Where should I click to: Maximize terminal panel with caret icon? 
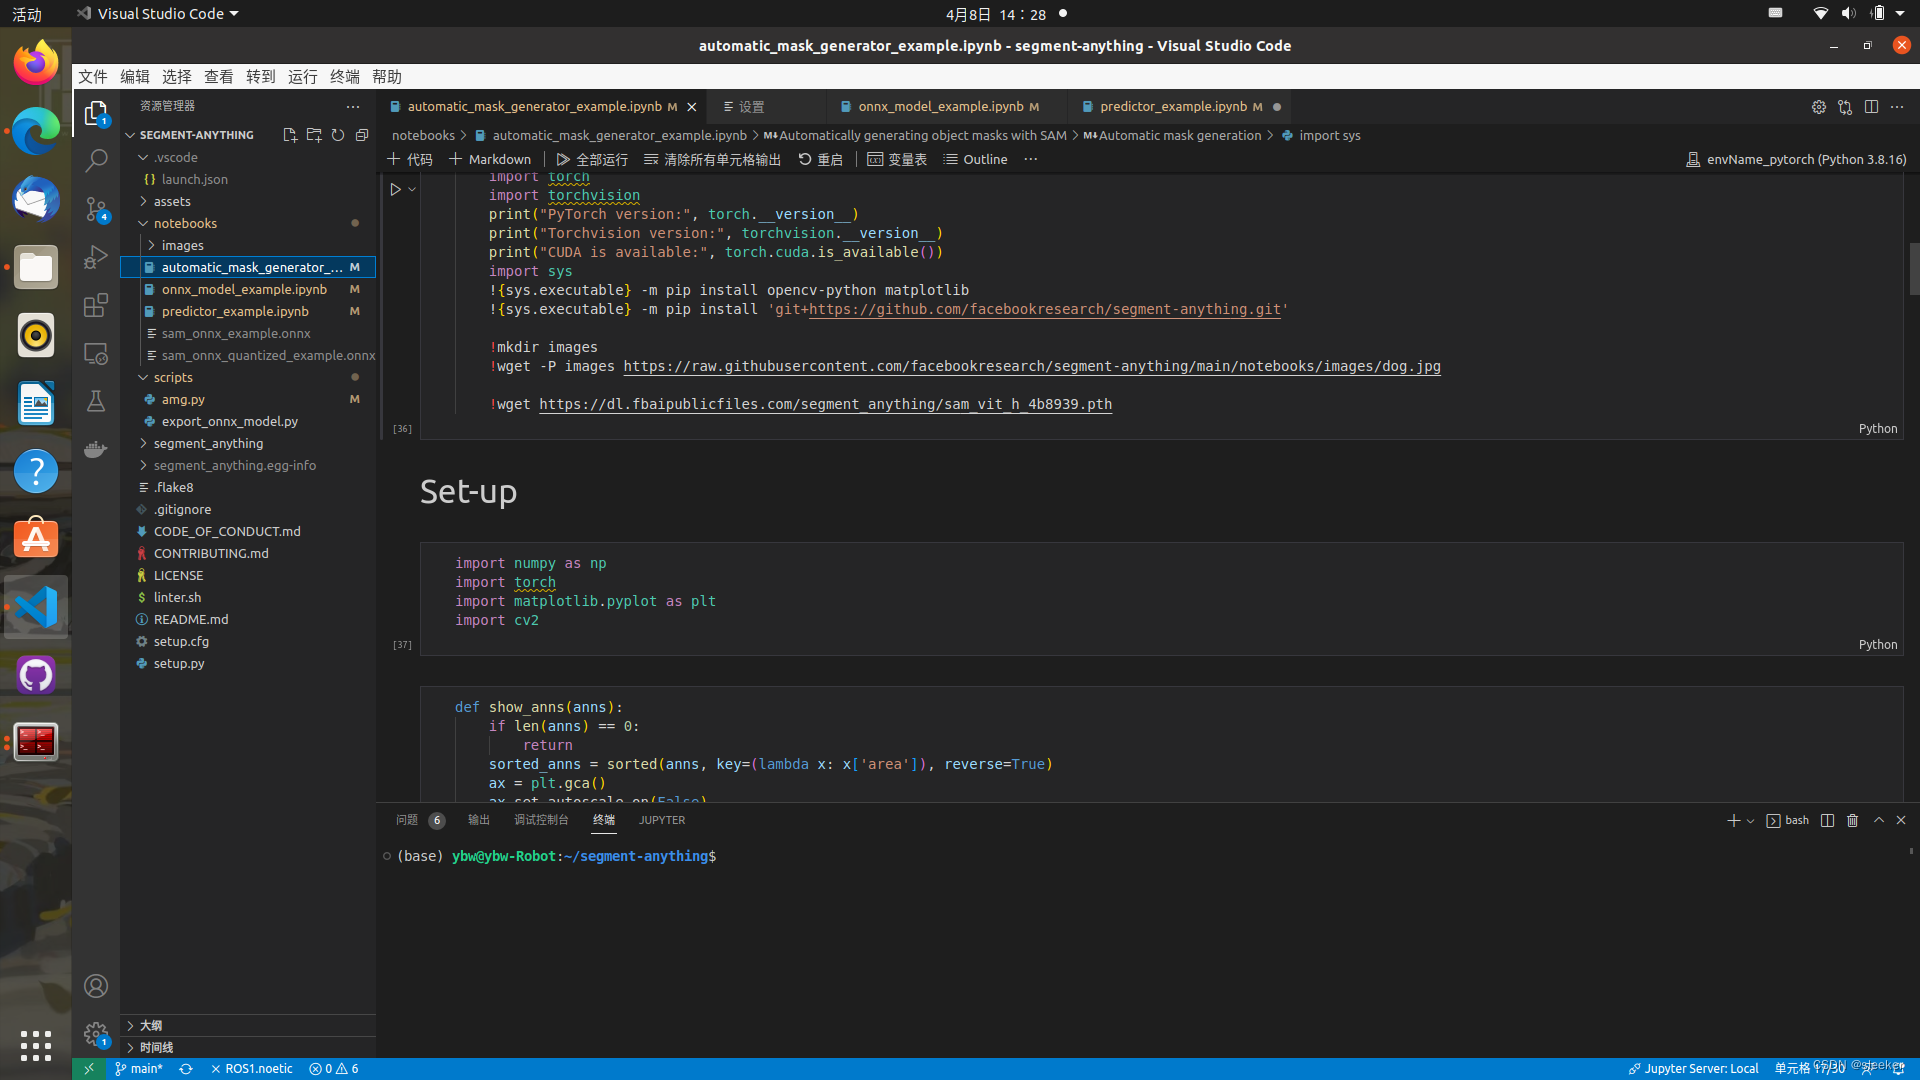coord(1878,820)
